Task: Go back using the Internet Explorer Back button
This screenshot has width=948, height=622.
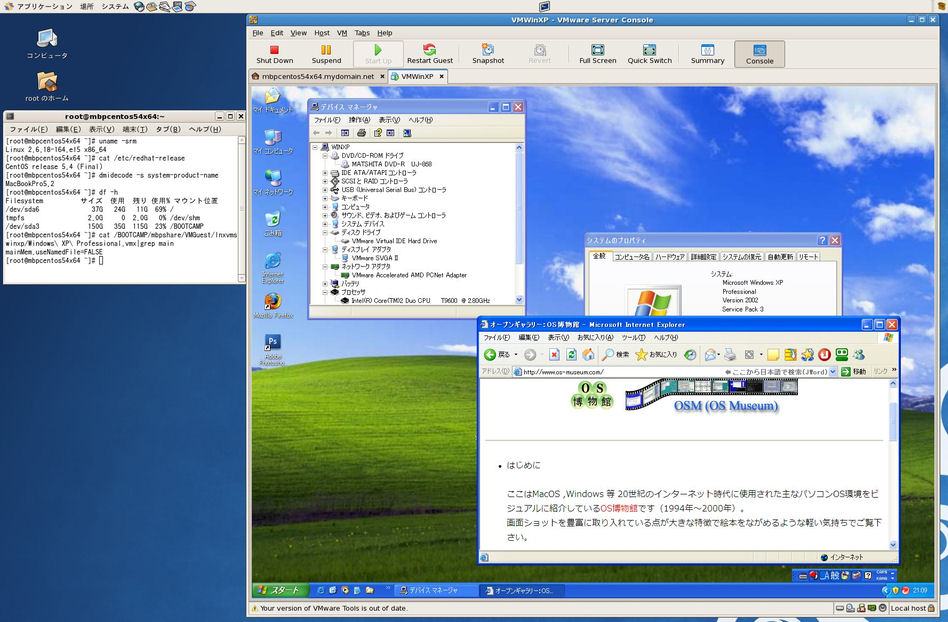Action: (x=498, y=355)
